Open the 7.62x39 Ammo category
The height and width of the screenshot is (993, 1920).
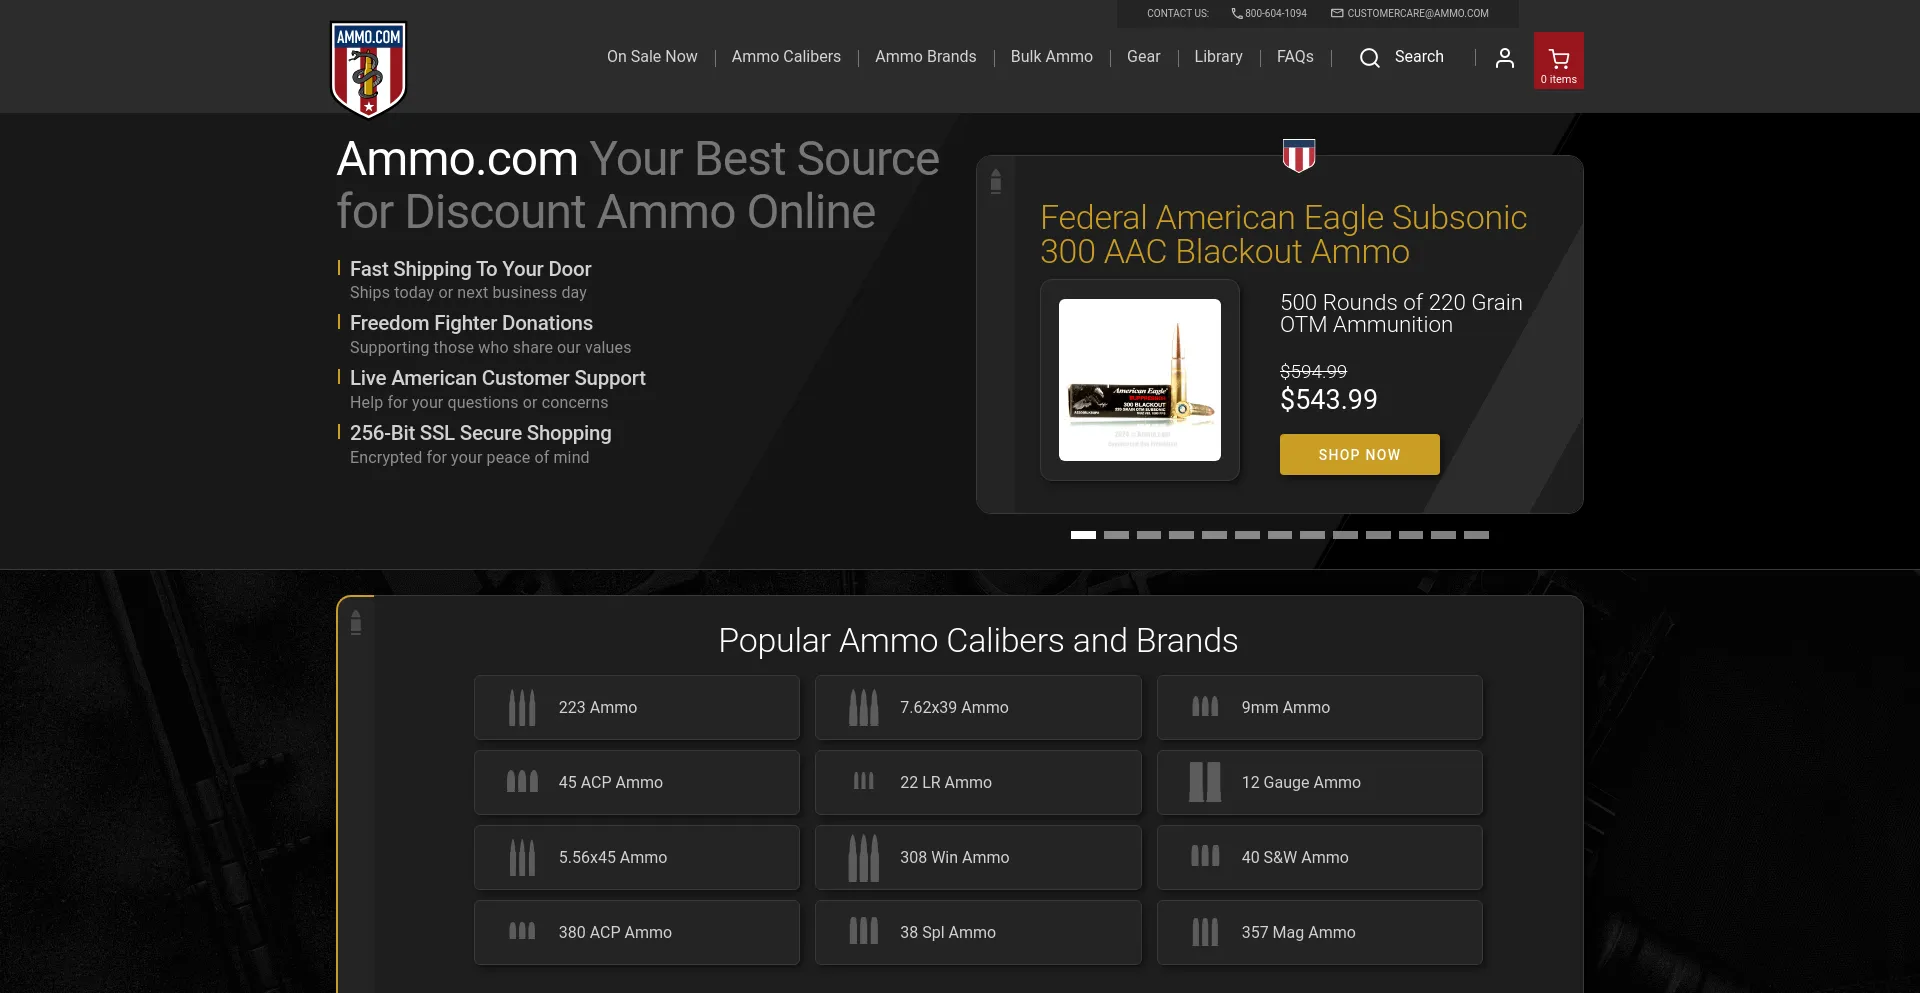point(978,707)
